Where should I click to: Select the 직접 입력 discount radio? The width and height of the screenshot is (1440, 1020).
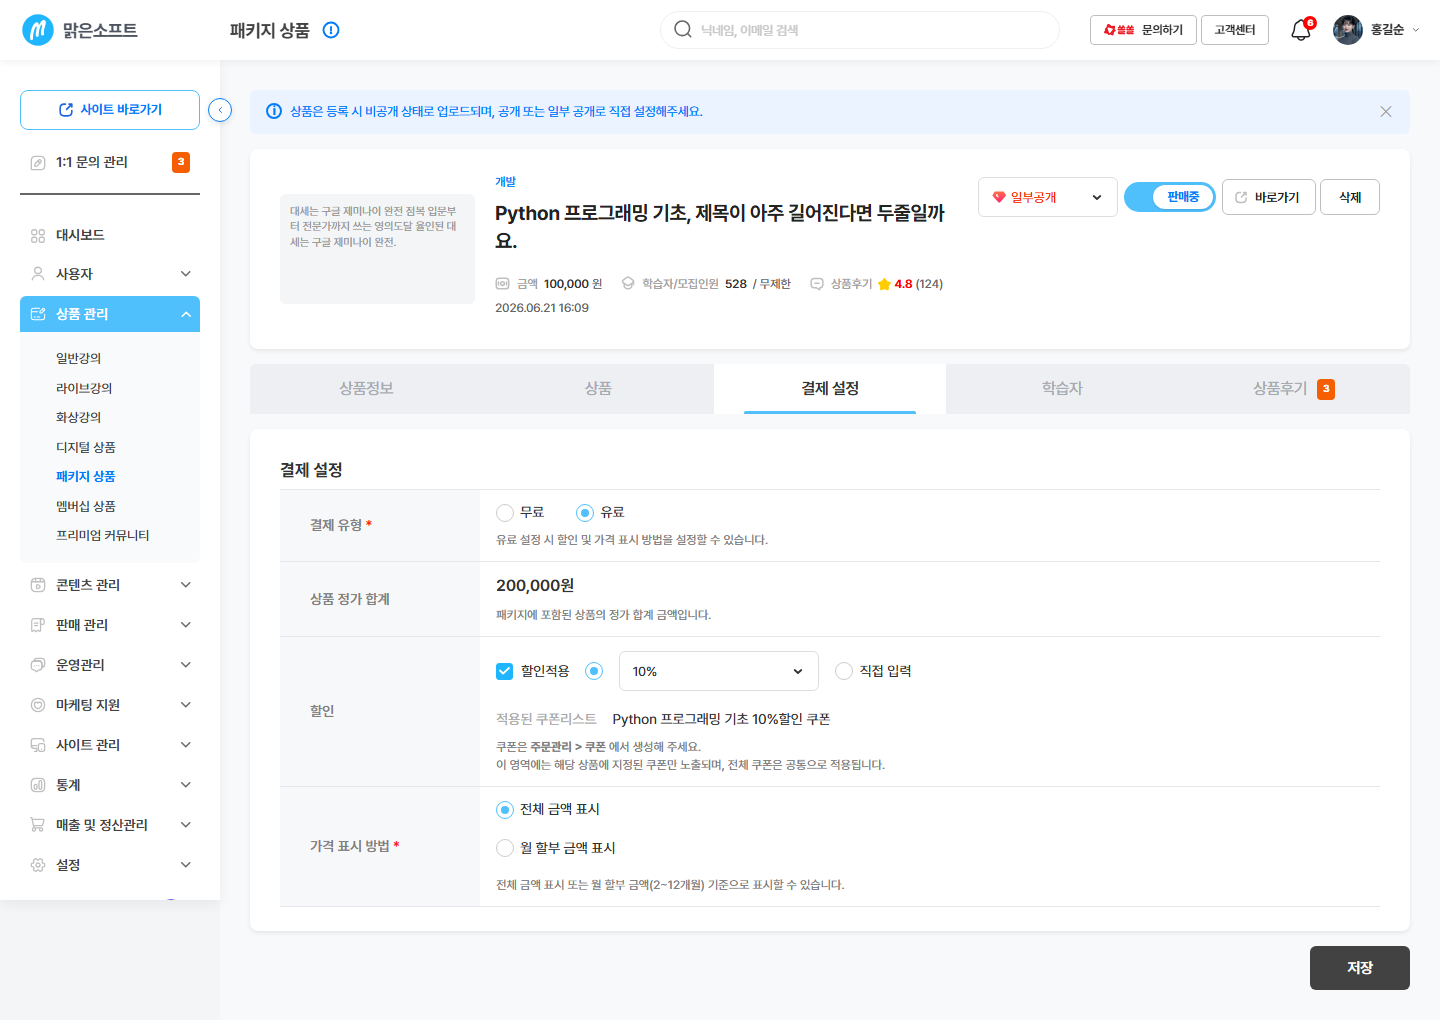pyautogui.click(x=844, y=671)
